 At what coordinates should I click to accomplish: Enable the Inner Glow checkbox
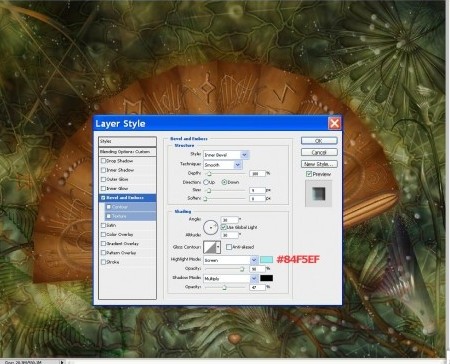pos(103,188)
